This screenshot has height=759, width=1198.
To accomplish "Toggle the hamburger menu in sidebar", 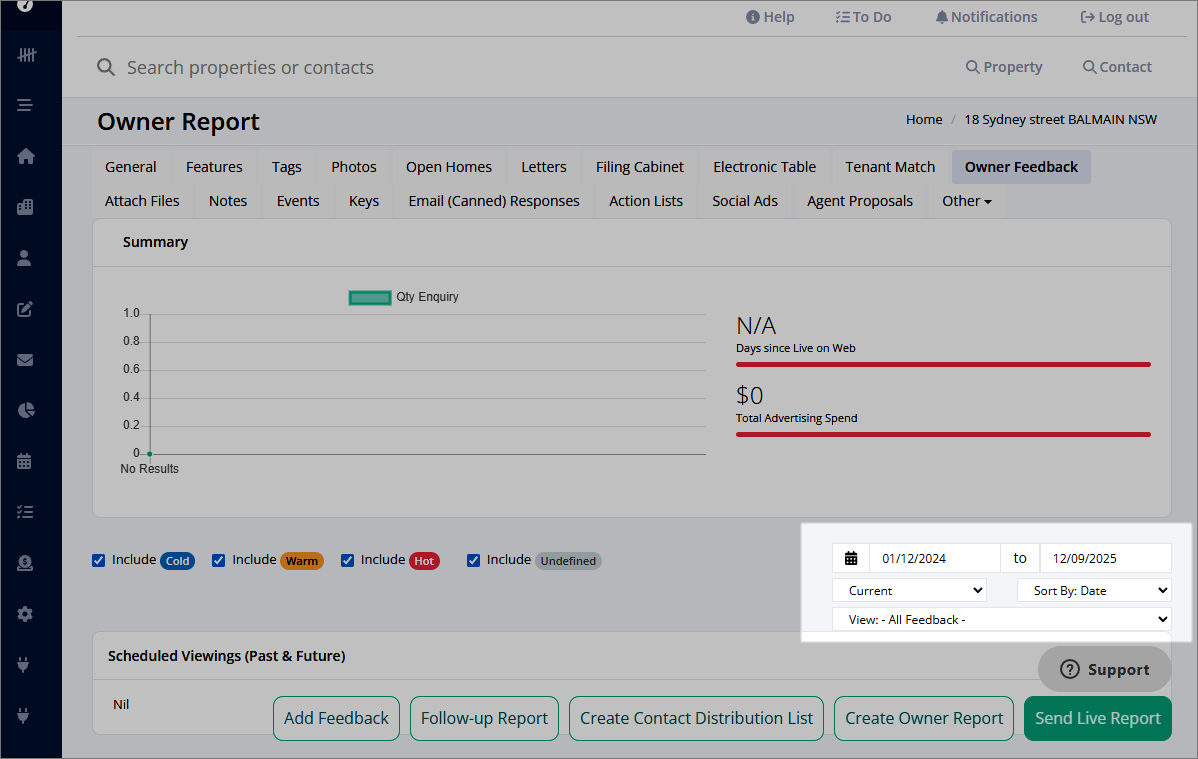I will [x=25, y=105].
